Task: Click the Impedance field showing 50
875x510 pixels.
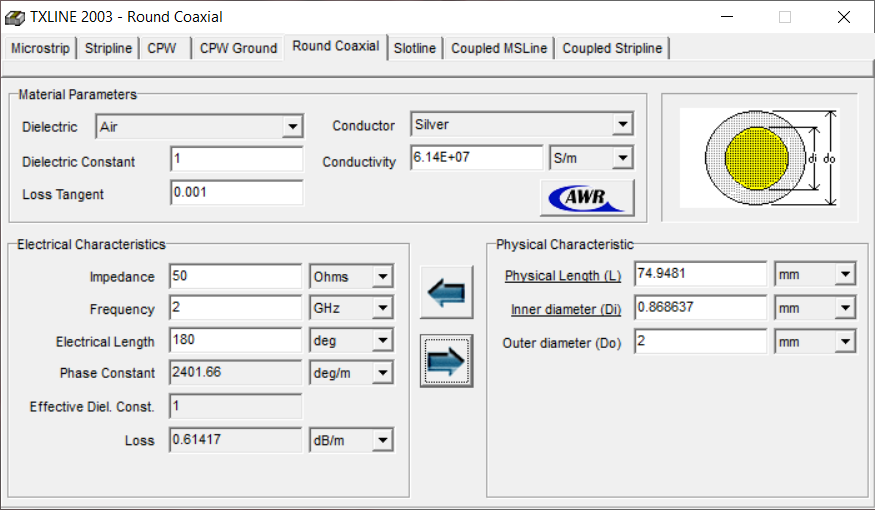Action: (235, 276)
